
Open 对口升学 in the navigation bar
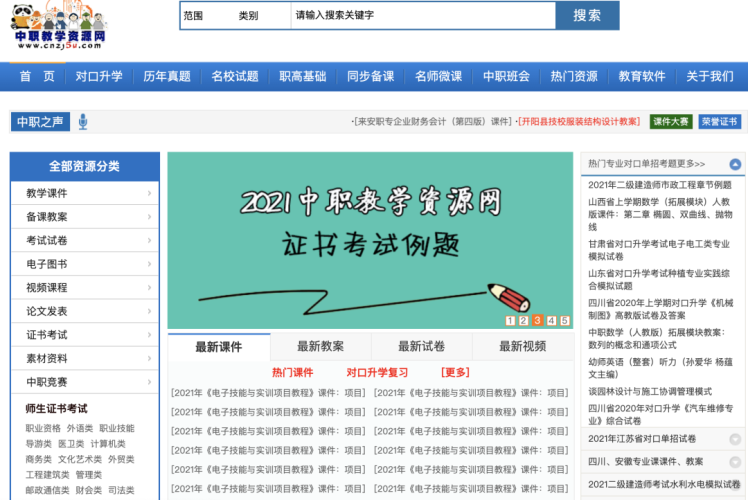pyautogui.click(x=99, y=76)
